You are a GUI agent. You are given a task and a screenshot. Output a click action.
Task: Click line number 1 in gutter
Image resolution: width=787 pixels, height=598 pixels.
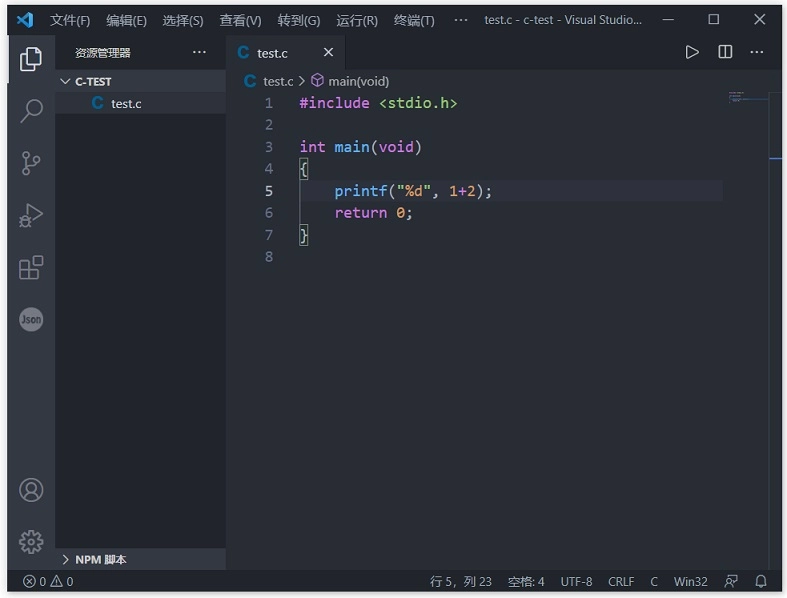(269, 103)
